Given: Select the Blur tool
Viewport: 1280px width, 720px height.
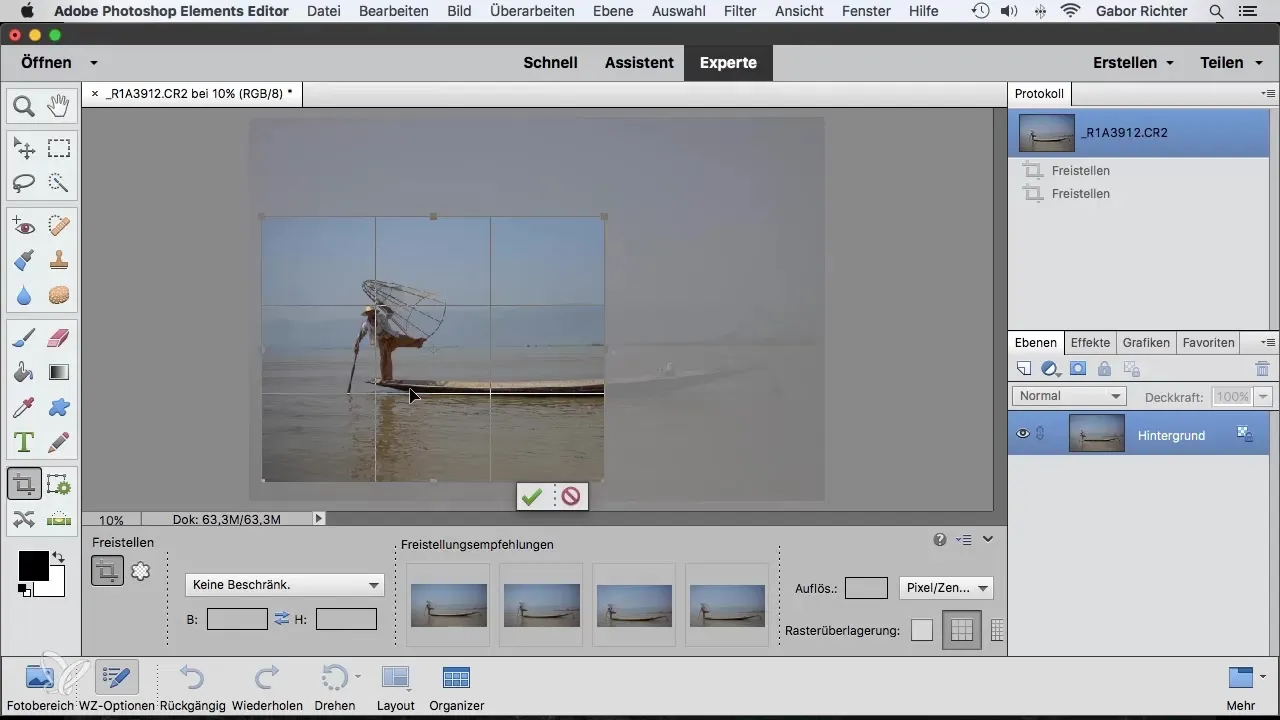Looking at the screenshot, I should point(24,295).
